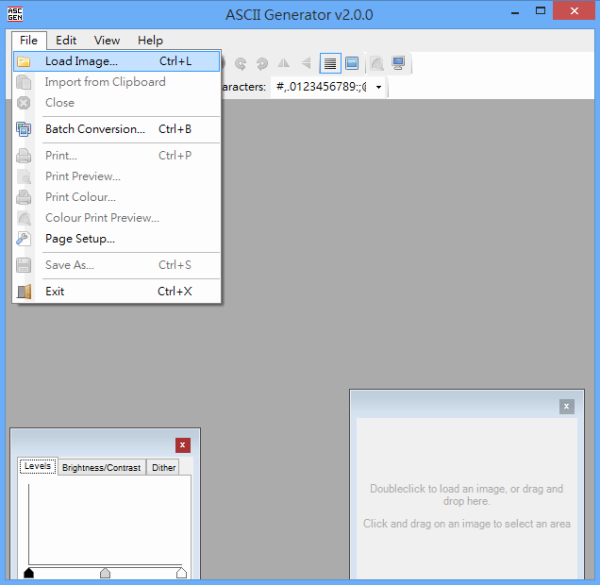Viewport: 600px width, 585px height.
Task: Click the rotate clockwise toolbar icon
Action: pyautogui.click(x=262, y=64)
